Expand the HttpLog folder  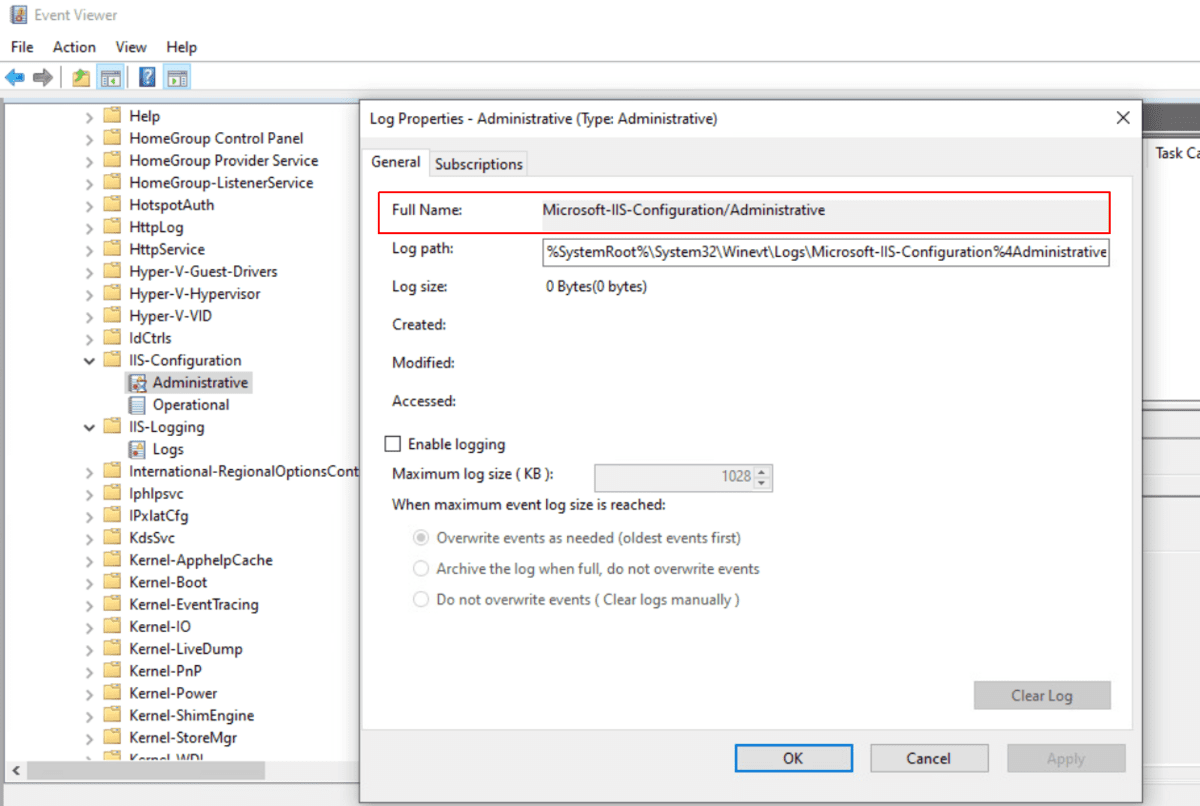[90, 226]
